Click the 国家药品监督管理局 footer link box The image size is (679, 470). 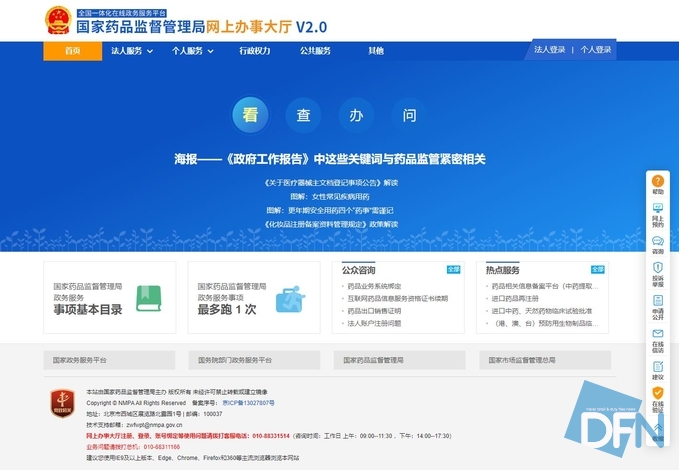click(399, 360)
